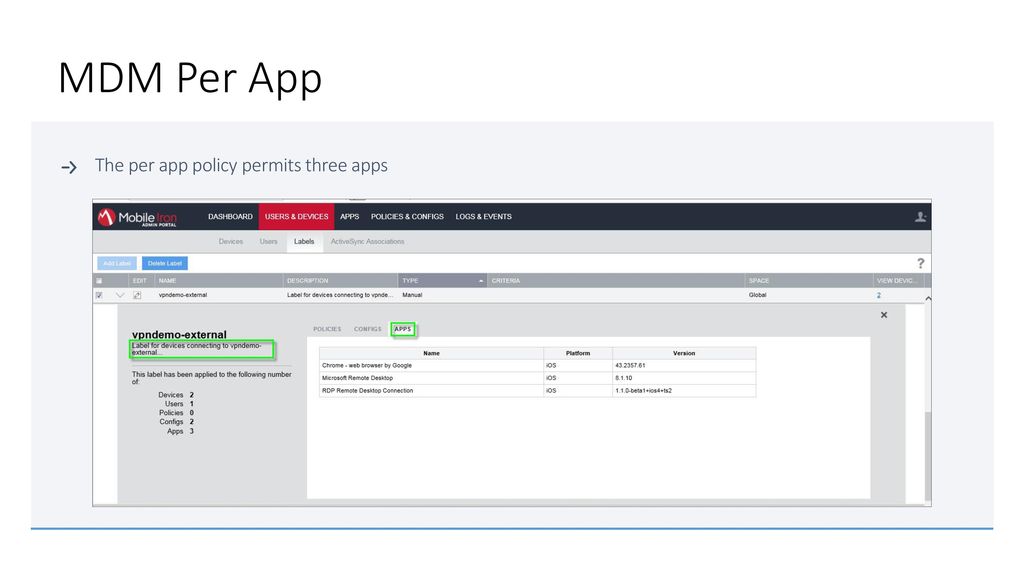Select 'Microsoft Remote Desktop' row
This screenshot has width=1024, height=576.
pyautogui.click(x=537, y=378)
